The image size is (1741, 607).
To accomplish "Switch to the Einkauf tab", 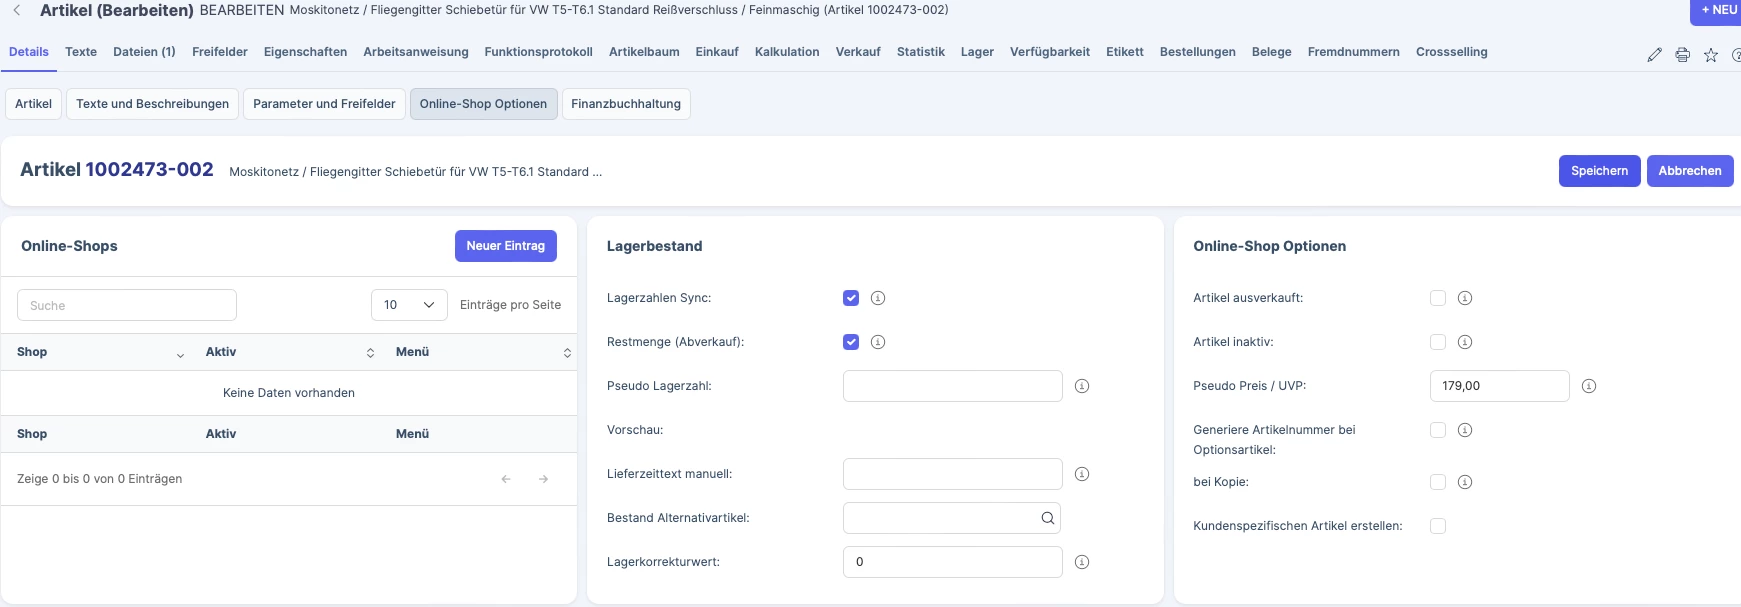I will point(717,52).
